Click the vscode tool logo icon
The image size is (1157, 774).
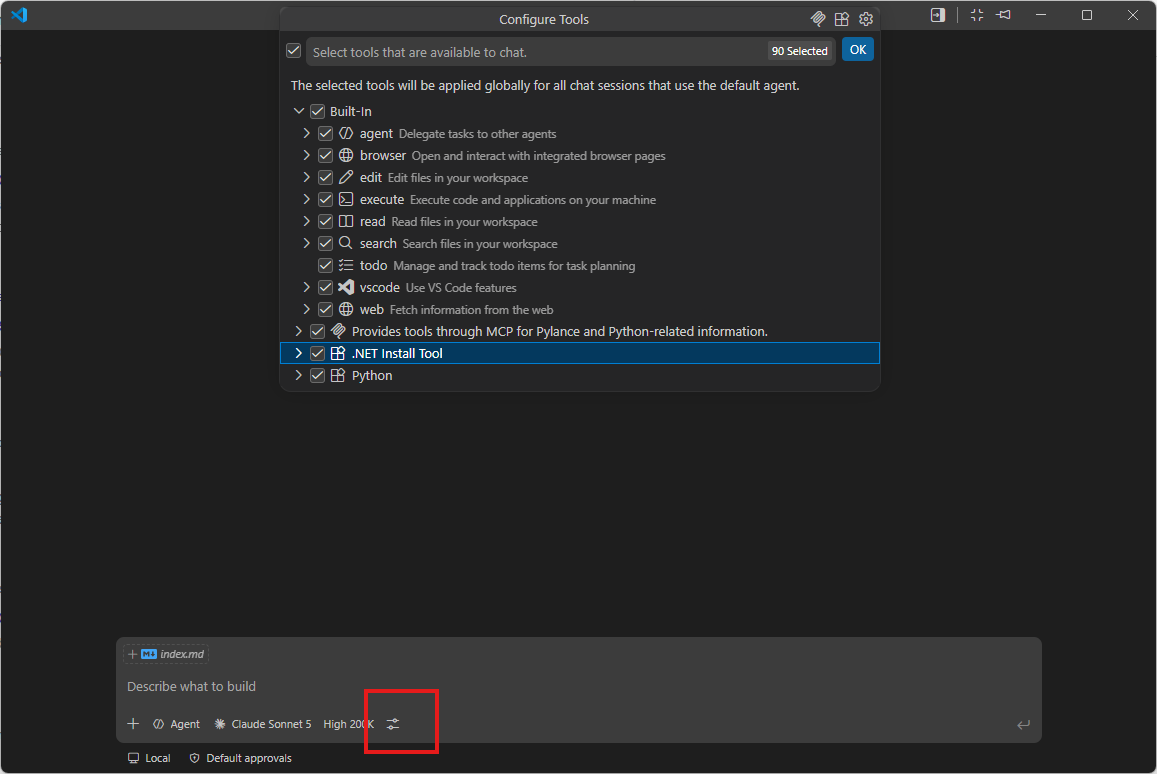[x=346, y=287]
